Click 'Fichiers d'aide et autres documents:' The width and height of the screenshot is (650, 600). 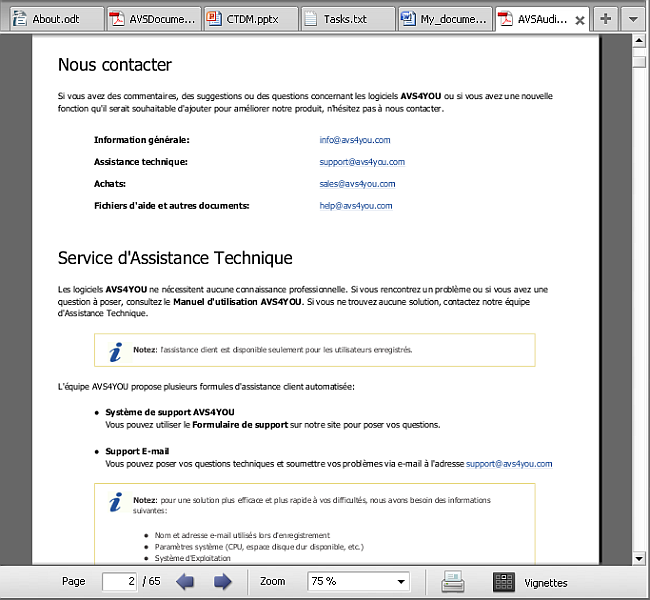[x=172, y=206]
